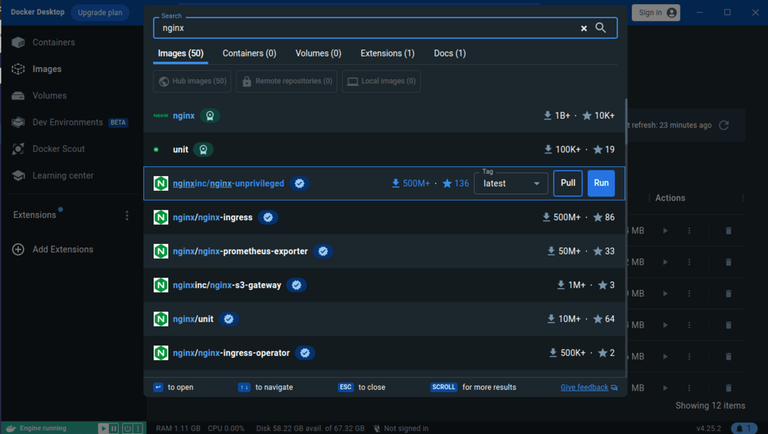768x434 pixels.
Task: Open Learning center in sidebar
Action: pyautogui.click(x=63, y=175)
